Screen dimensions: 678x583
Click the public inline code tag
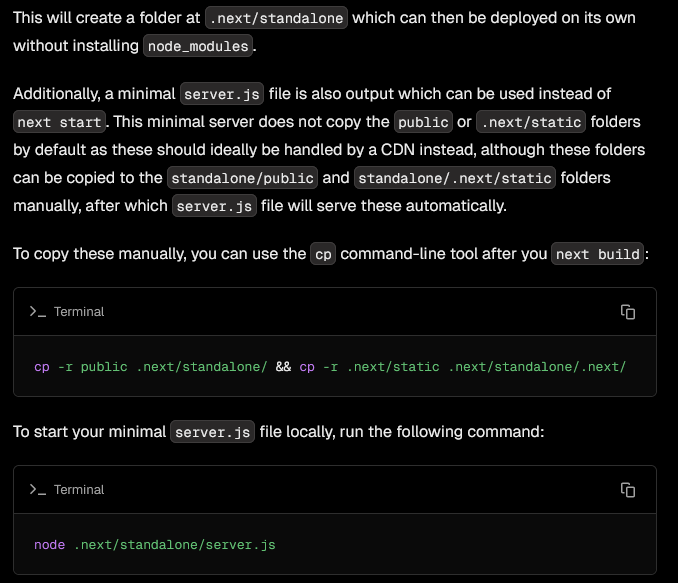tap(423, 122)
